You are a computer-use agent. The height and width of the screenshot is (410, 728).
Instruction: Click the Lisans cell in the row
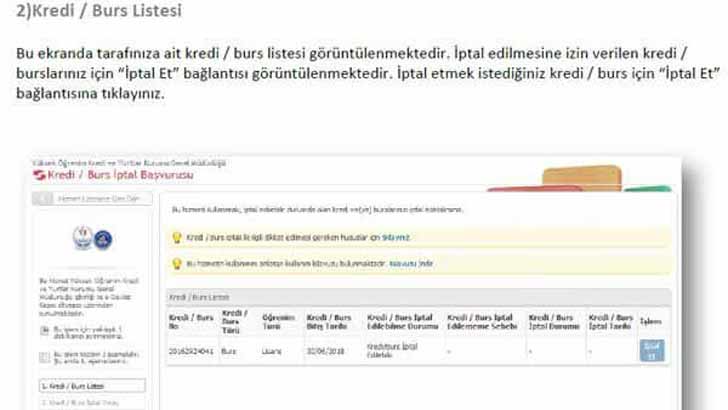[272, 351]
